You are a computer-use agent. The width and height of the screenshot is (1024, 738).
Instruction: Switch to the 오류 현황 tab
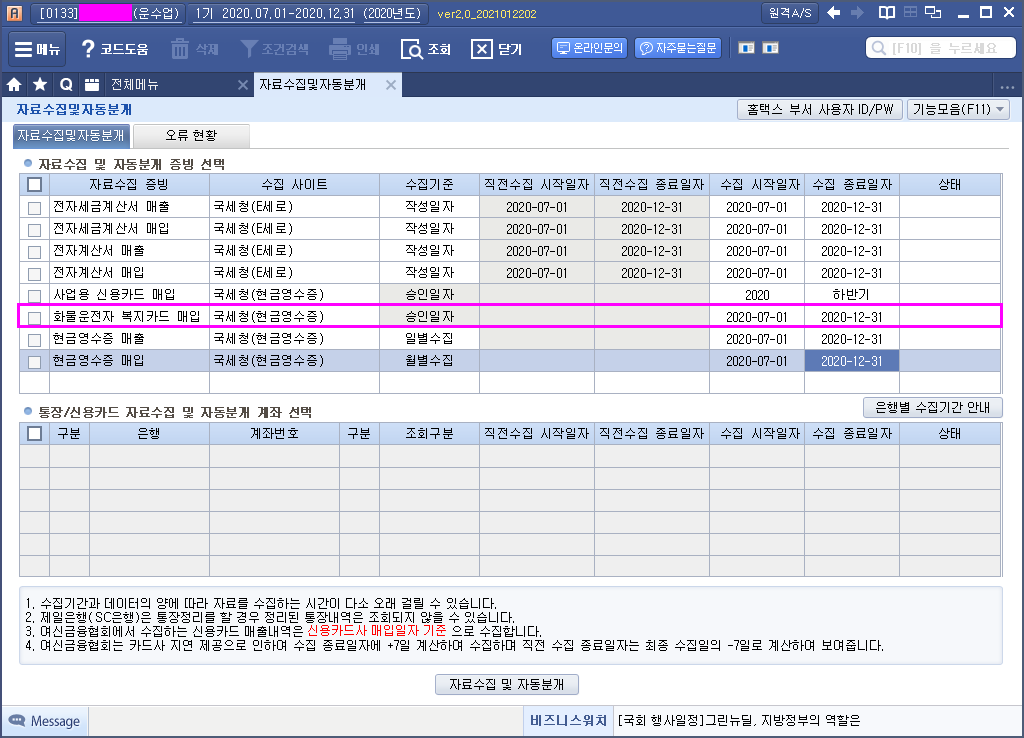(191, 135)
